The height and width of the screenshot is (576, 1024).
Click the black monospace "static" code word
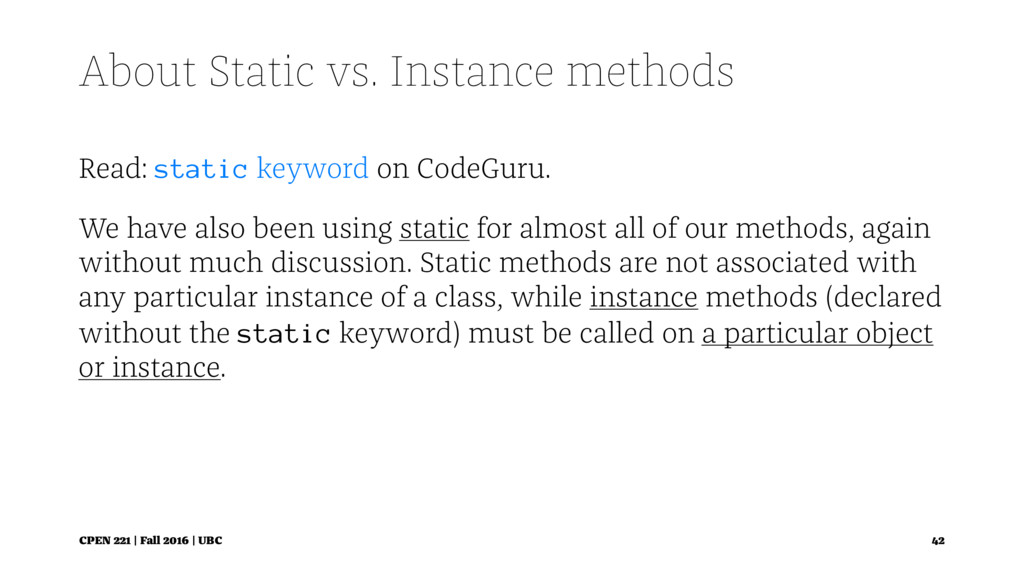283,334
